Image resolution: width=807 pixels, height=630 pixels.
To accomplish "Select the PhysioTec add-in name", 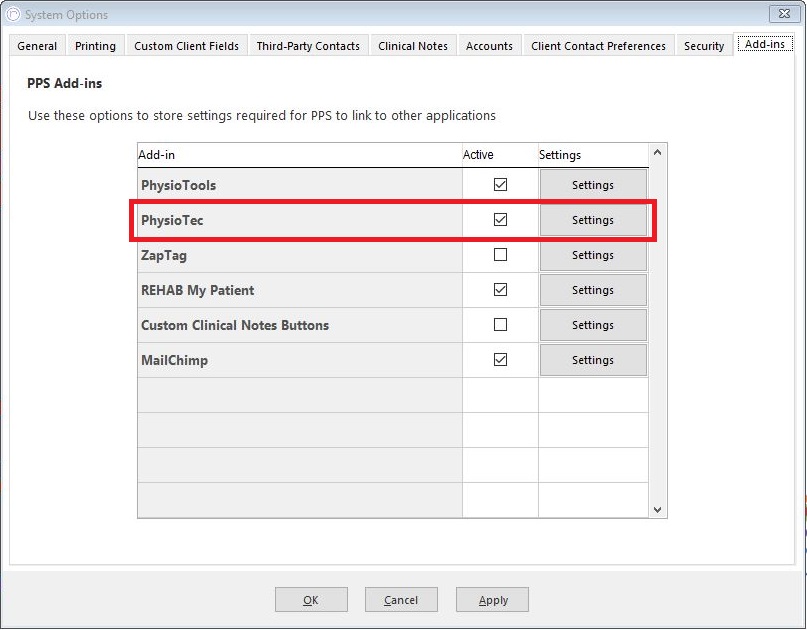I will coord(172,220).
